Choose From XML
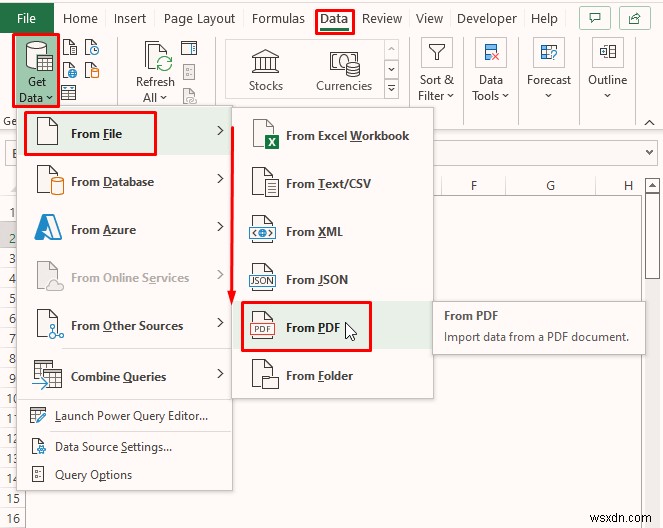This screenshot has width=663, height=528. point(332,232)
